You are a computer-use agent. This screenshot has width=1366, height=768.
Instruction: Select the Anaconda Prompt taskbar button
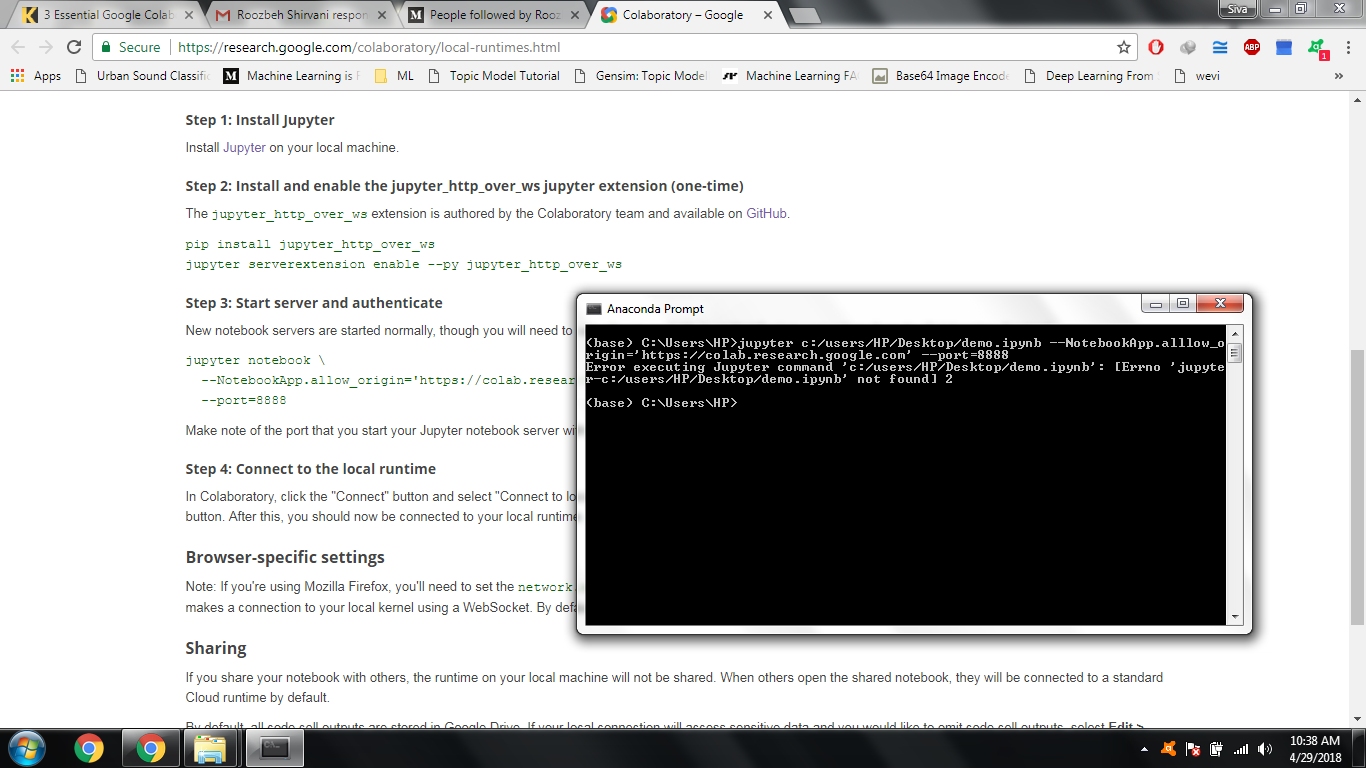[x=274, y=748]
